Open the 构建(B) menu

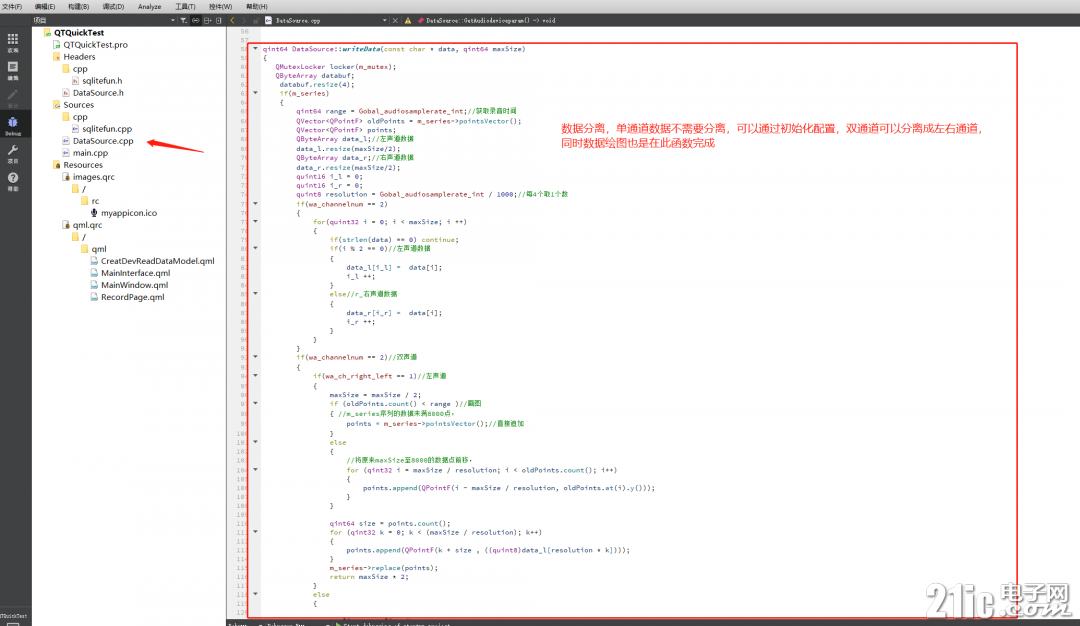[x=79, y=6]
